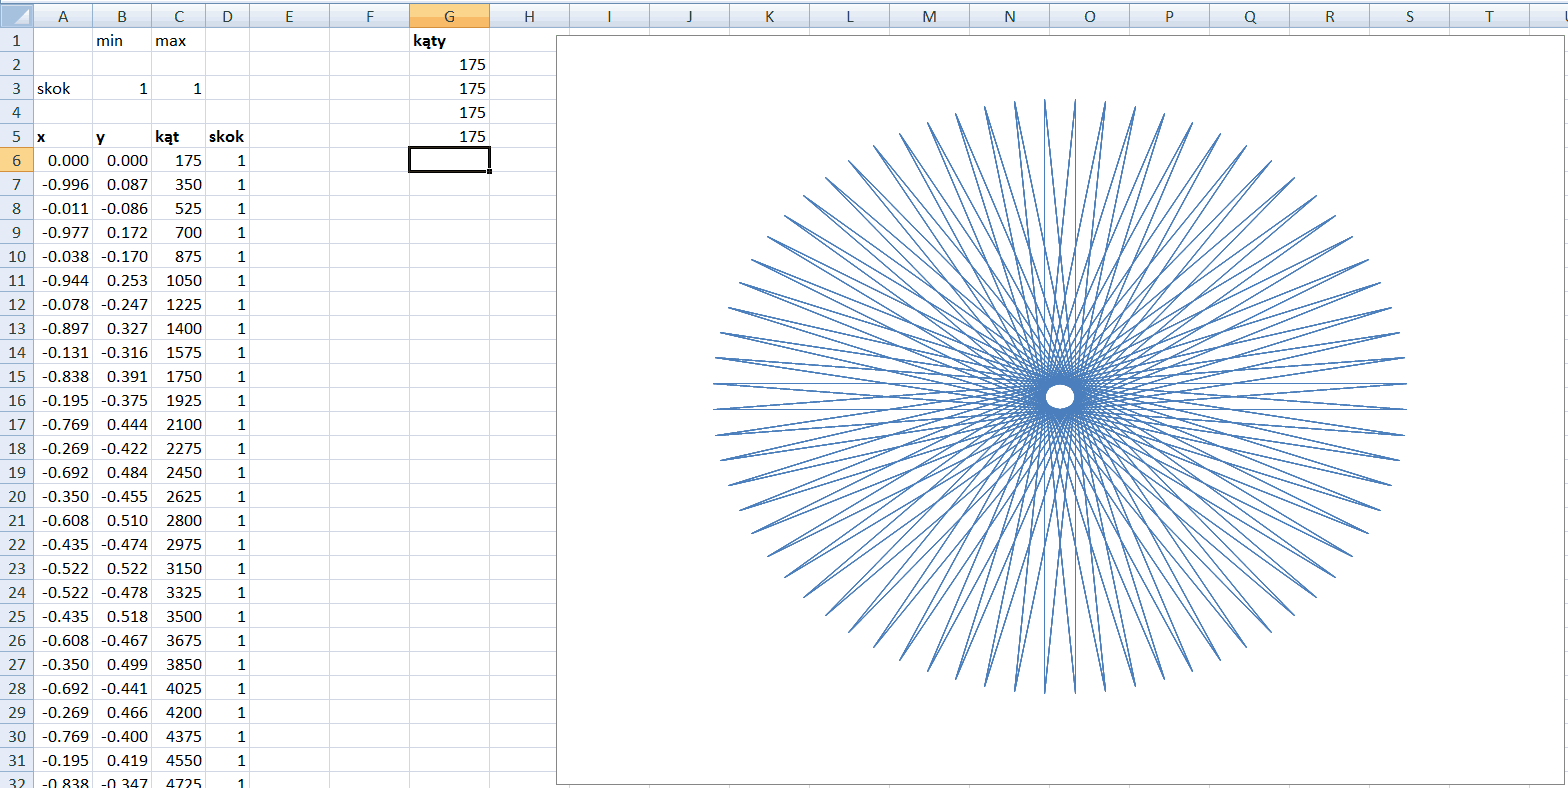1568x788 pixels.
Task: Select the column A header
Action: coord(63,16)
